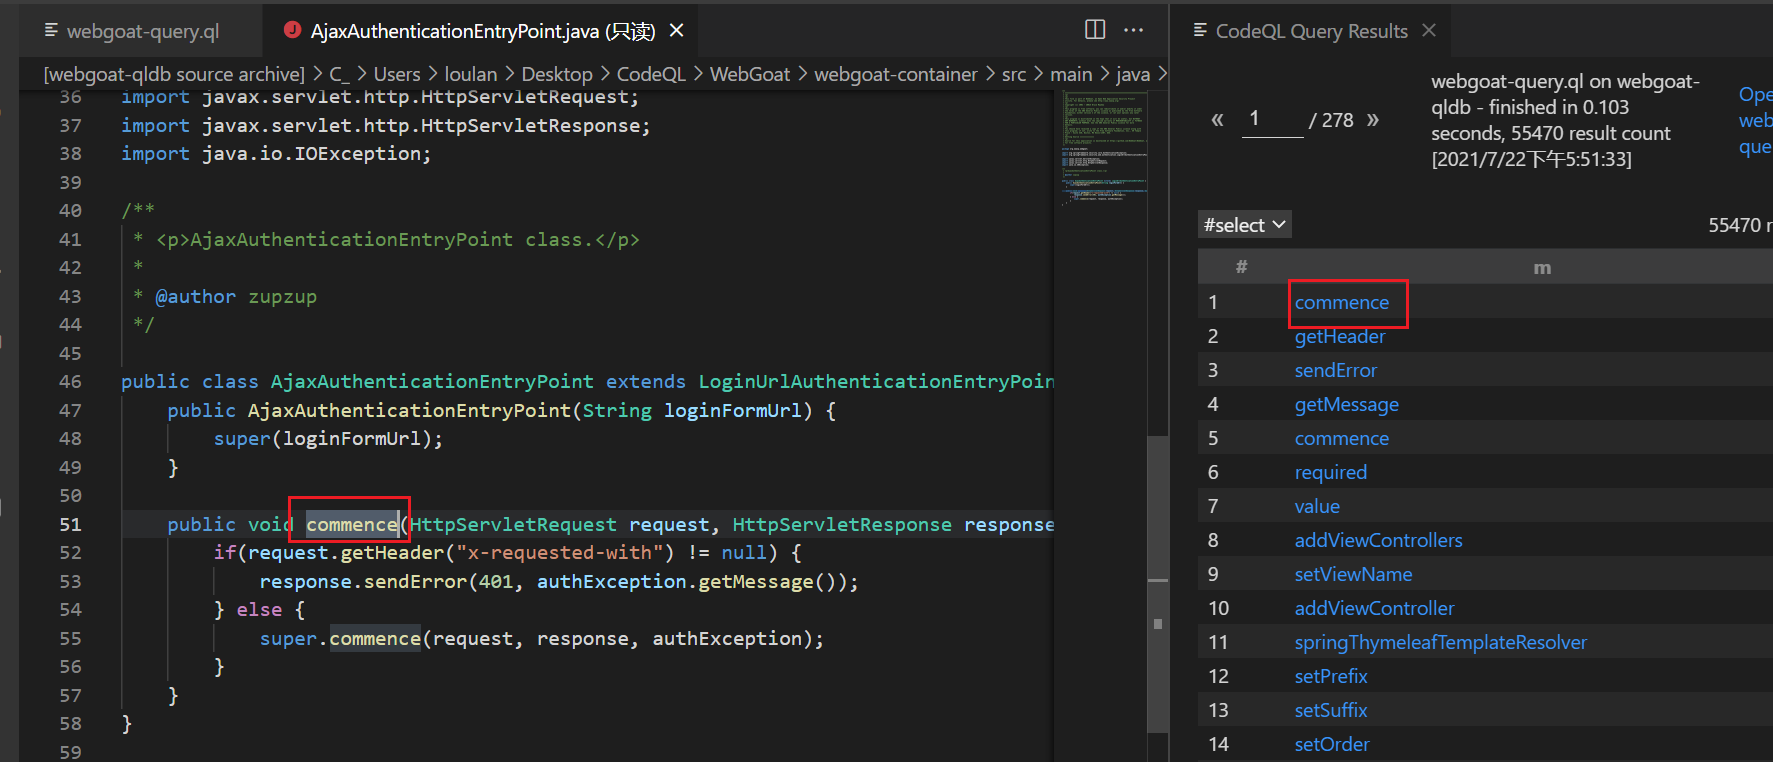
Task: Click the results page number field
Action: point(1272,119)
